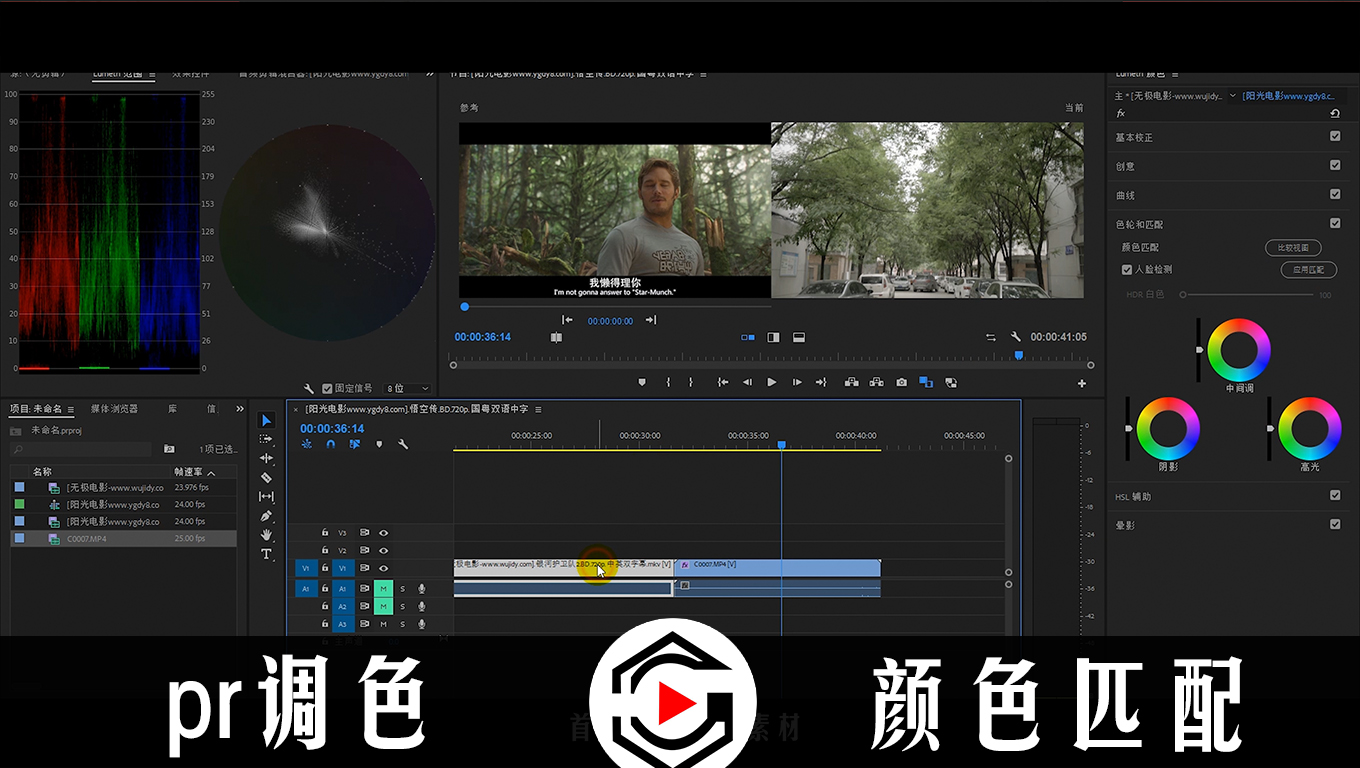Expand the master clip dropdown in Lumetri panel

(x=1232, y=96)
